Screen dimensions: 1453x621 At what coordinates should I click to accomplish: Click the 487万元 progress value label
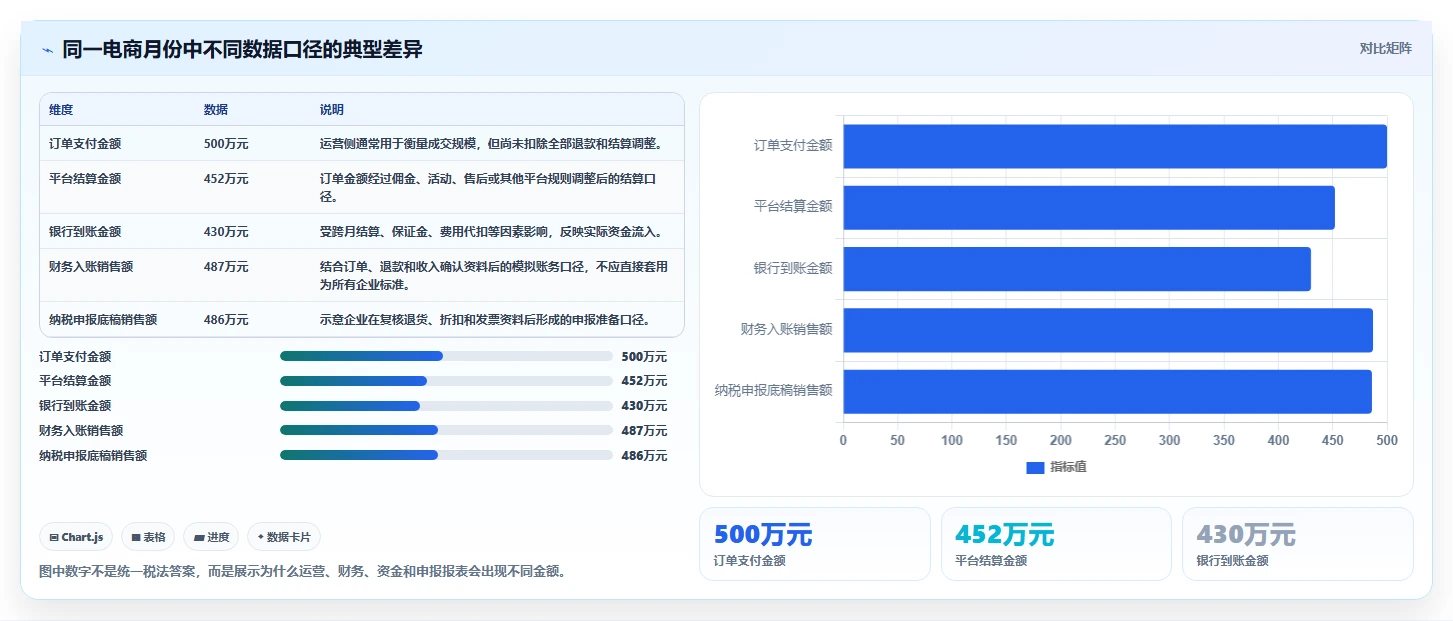tap(644, 431)
